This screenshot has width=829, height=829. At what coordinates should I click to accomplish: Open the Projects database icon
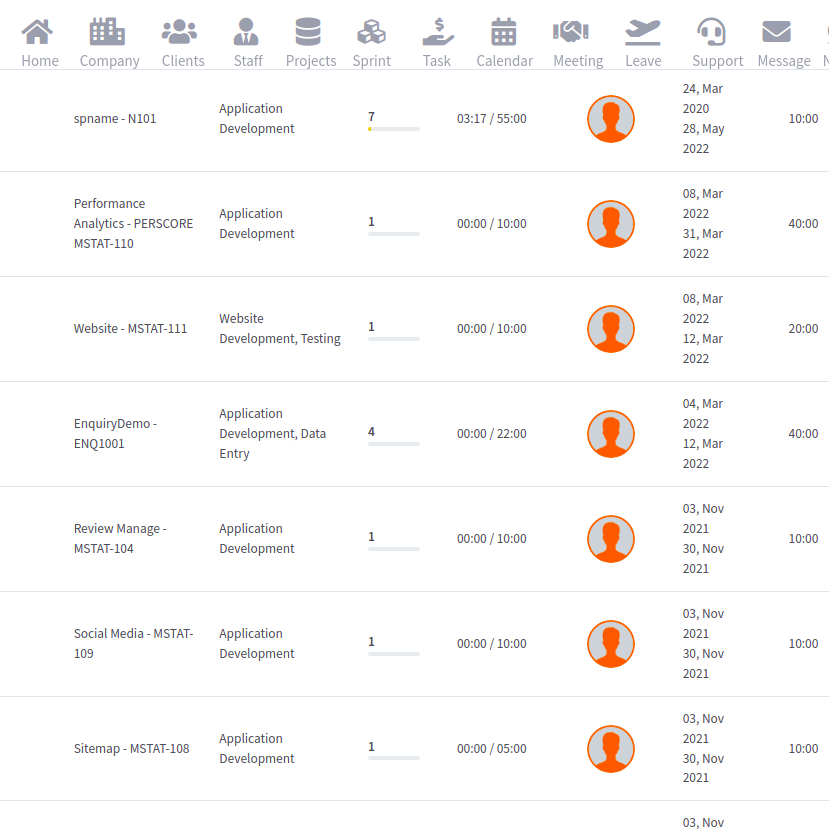tap(308, 33)
